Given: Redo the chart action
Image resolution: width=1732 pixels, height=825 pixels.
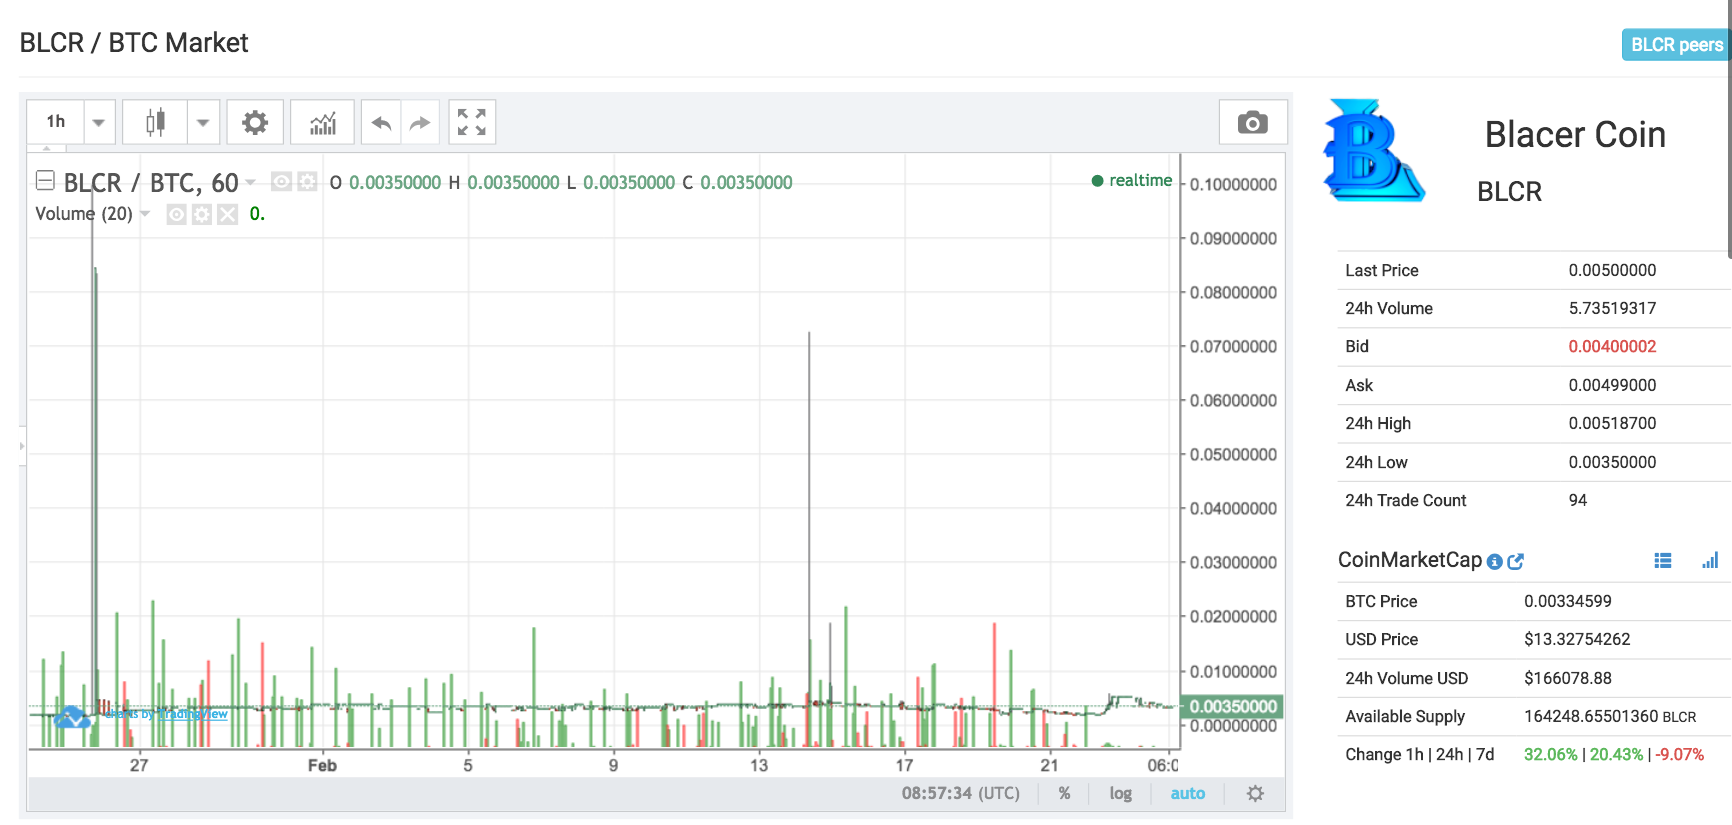Looking at the screenshot, I should point(421,123).
